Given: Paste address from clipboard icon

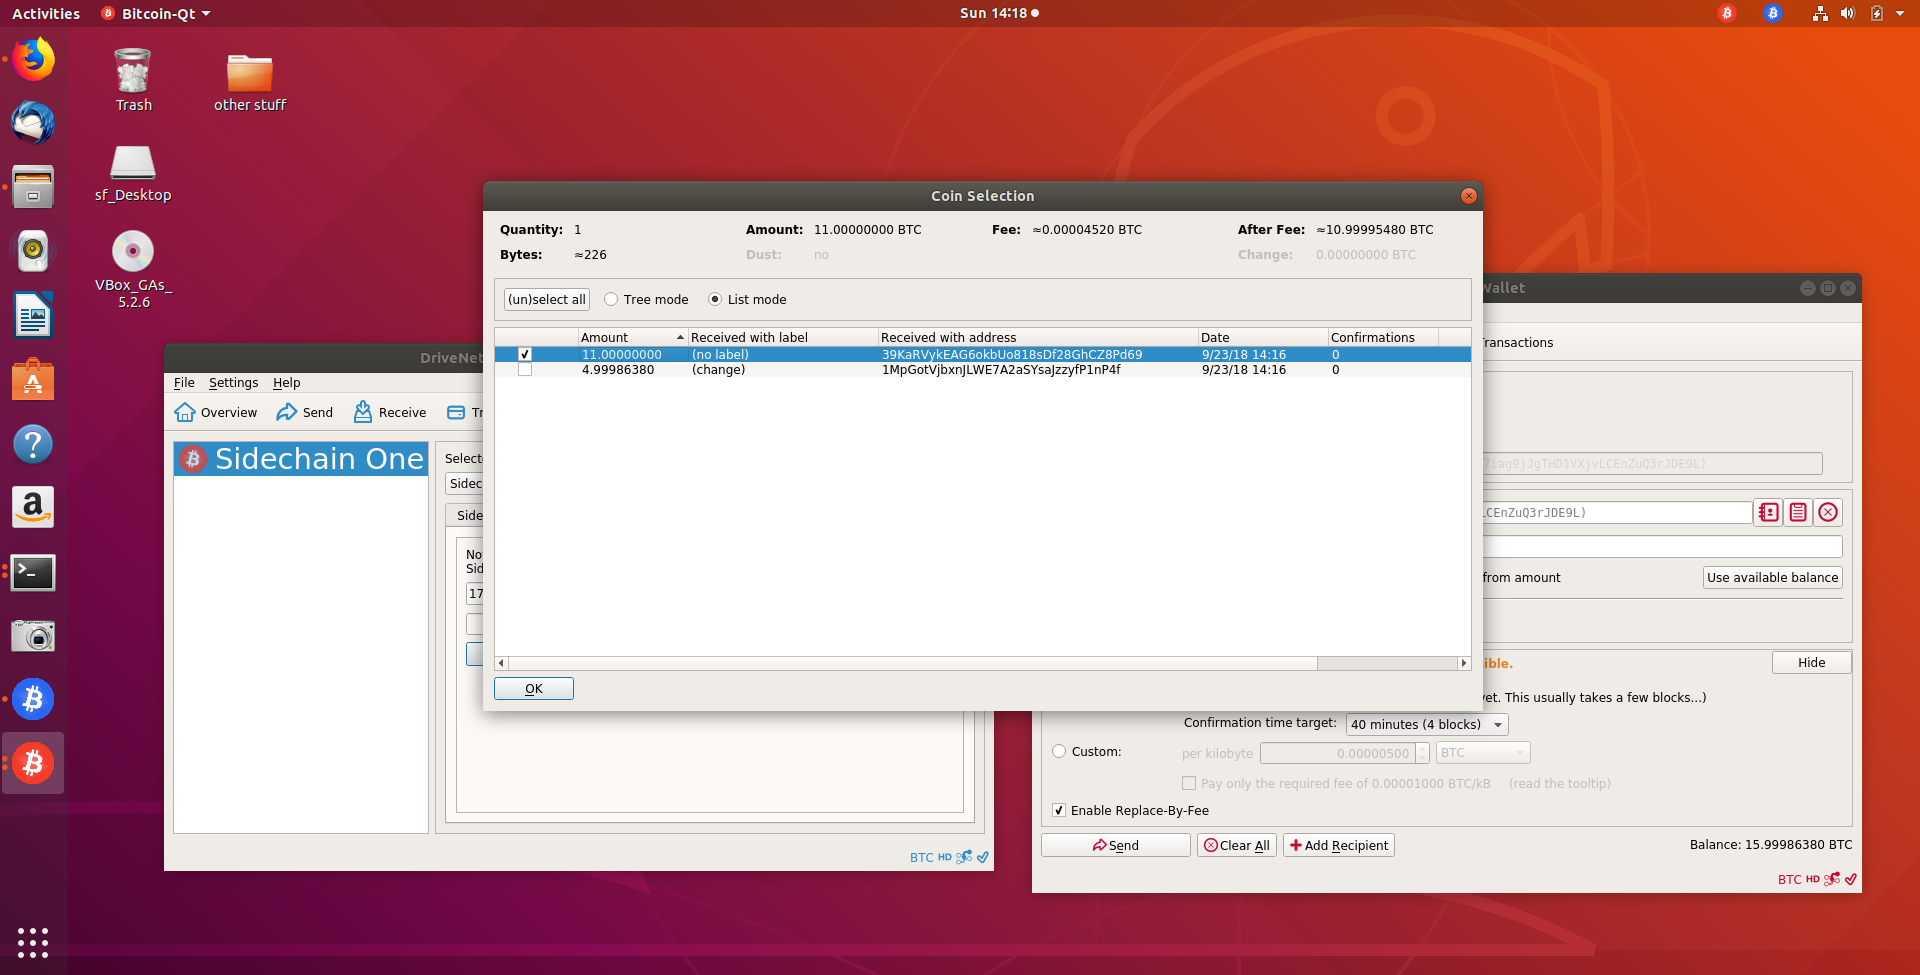Looking at the screenshot, I should coord(1798,512).
